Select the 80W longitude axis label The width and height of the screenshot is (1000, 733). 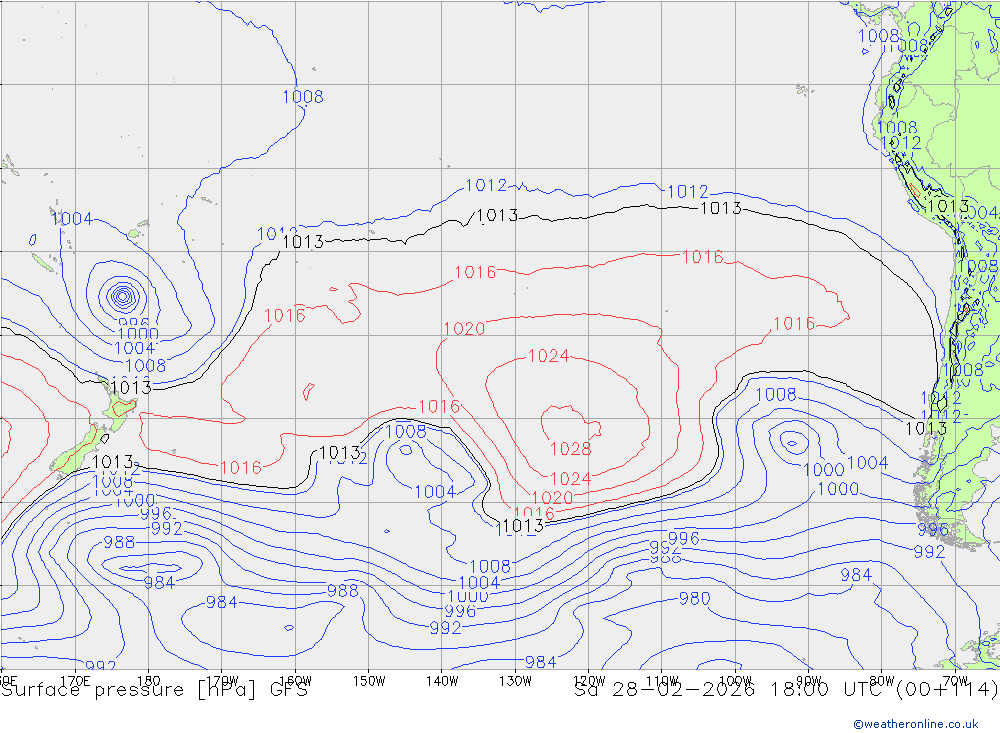point(882,681)
